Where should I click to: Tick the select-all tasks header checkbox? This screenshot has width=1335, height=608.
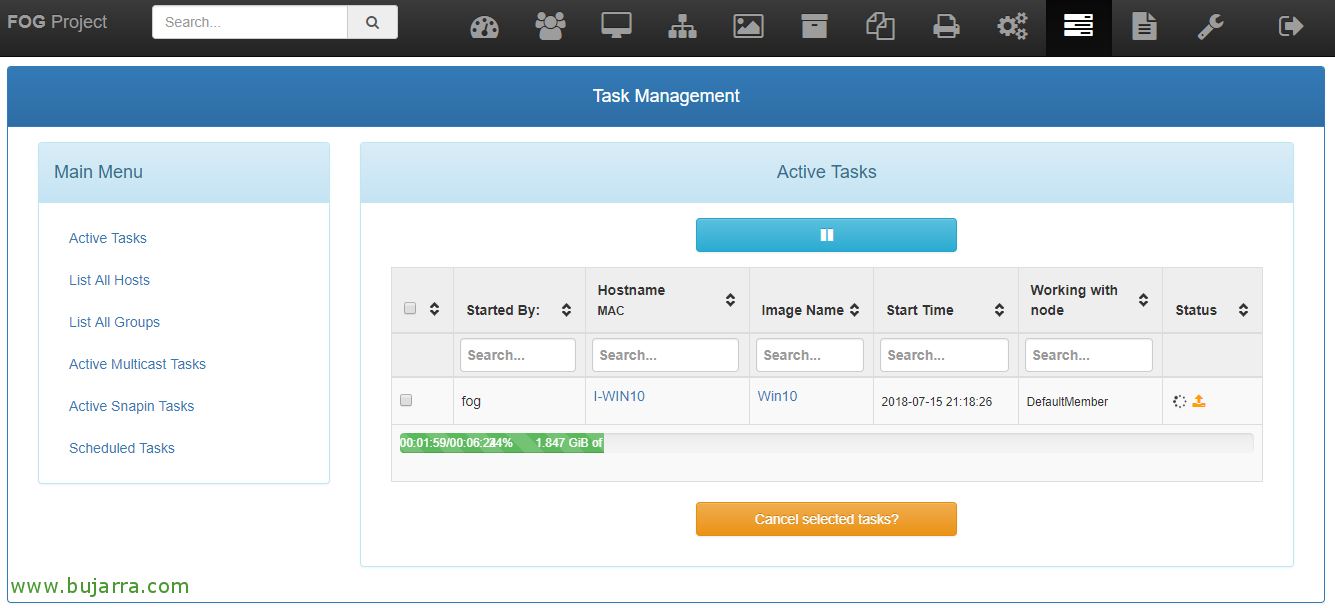410,308
